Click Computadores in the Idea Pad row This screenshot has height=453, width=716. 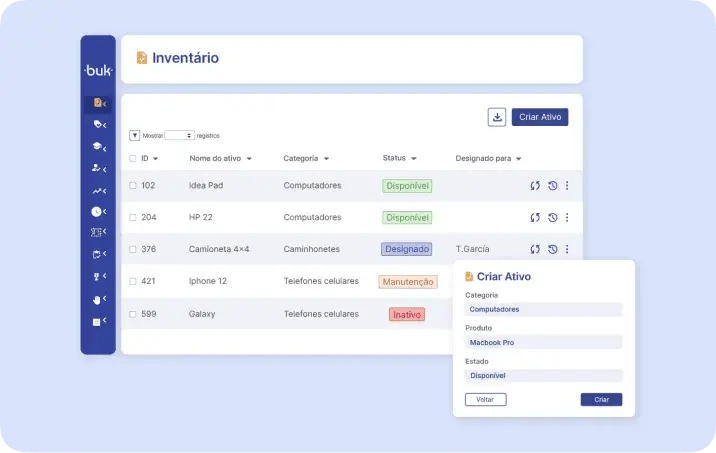312,185
